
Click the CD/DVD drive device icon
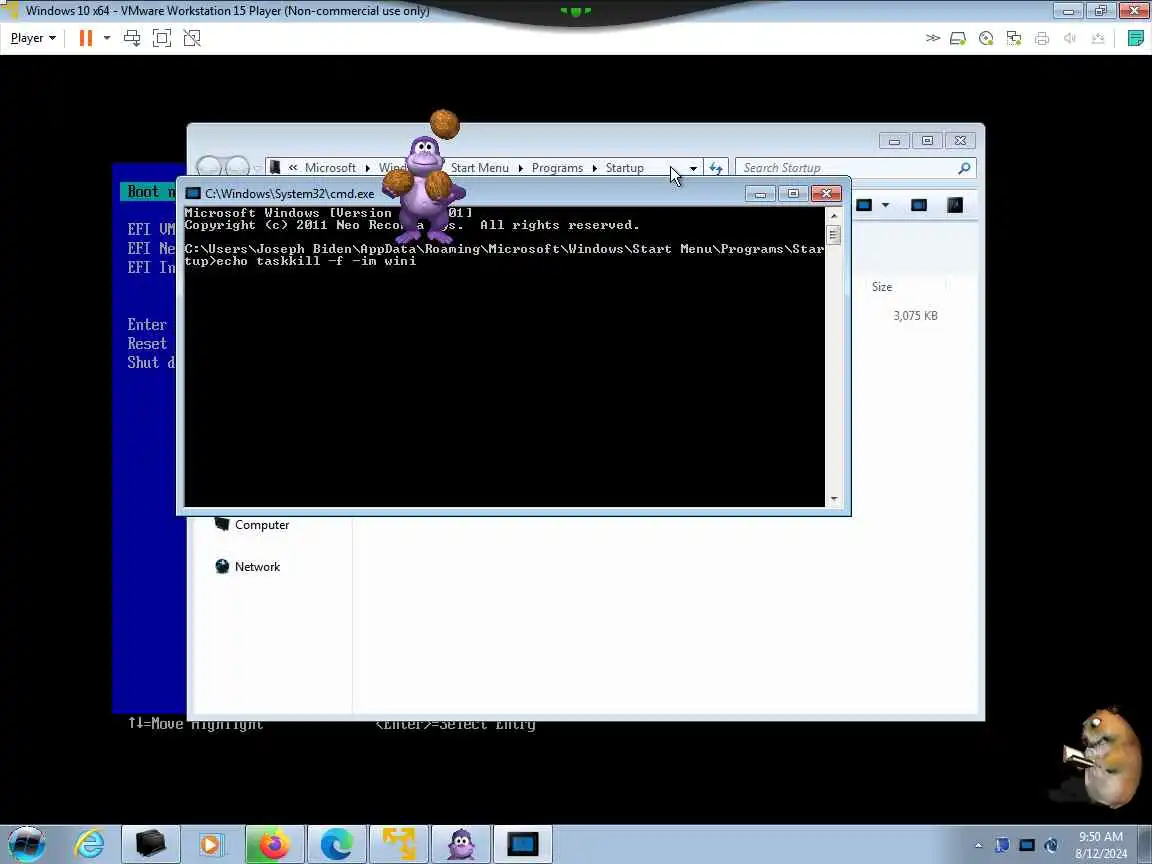click(x=986, y=38)
